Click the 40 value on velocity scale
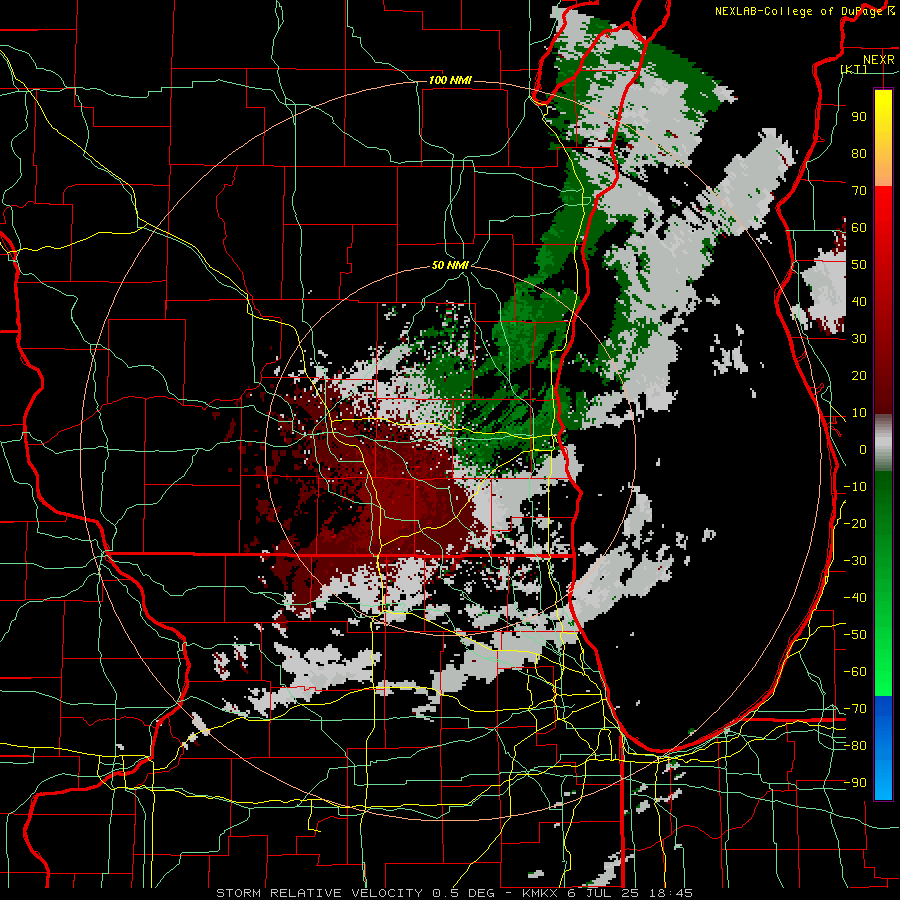The width and height of the screenshot is (900, 900). click(859, 301)
